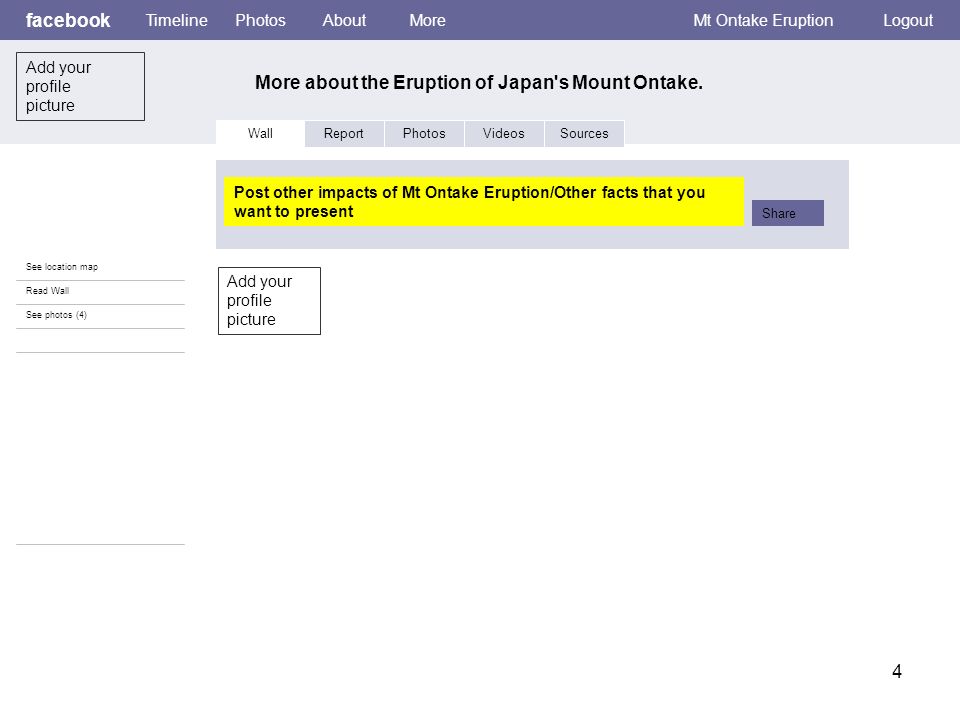This screenshot has height=720, width=960.
Task: Click the yellow post input box
Action: coord(484,201)
